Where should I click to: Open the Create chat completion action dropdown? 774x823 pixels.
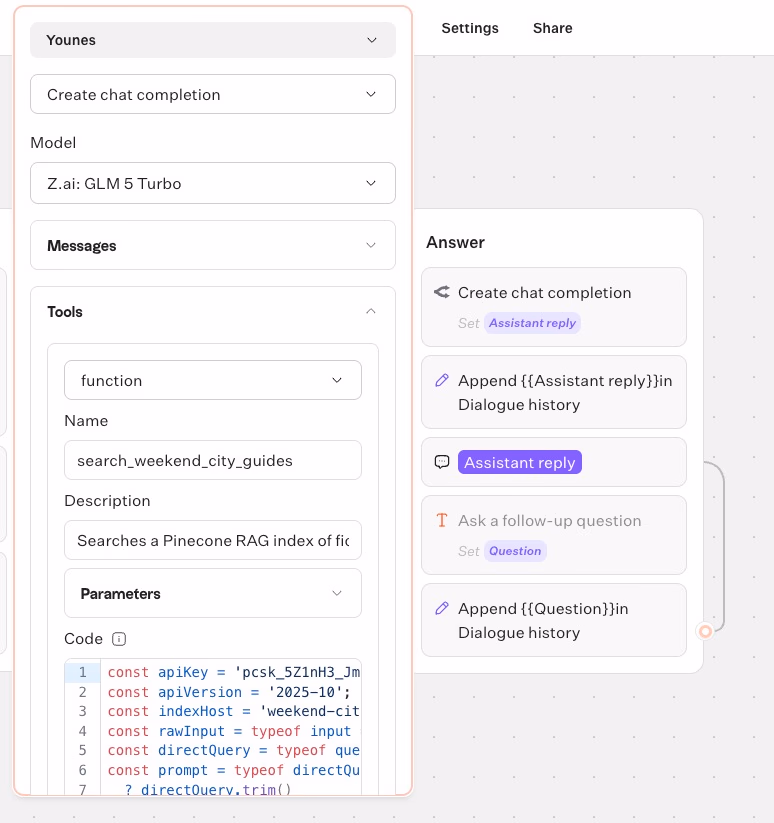(x=213, y=95)
